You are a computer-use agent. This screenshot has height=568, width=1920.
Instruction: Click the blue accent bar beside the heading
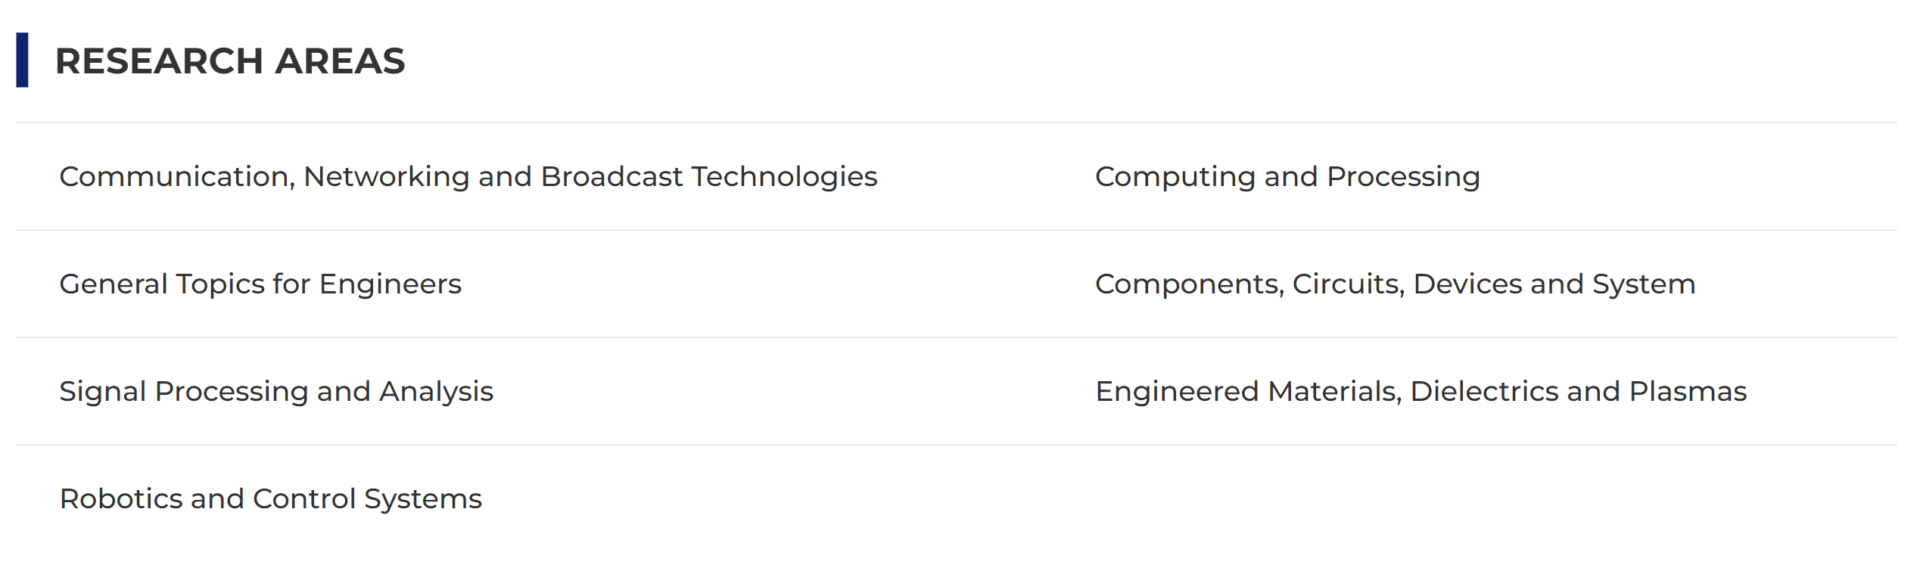[22, 60]
